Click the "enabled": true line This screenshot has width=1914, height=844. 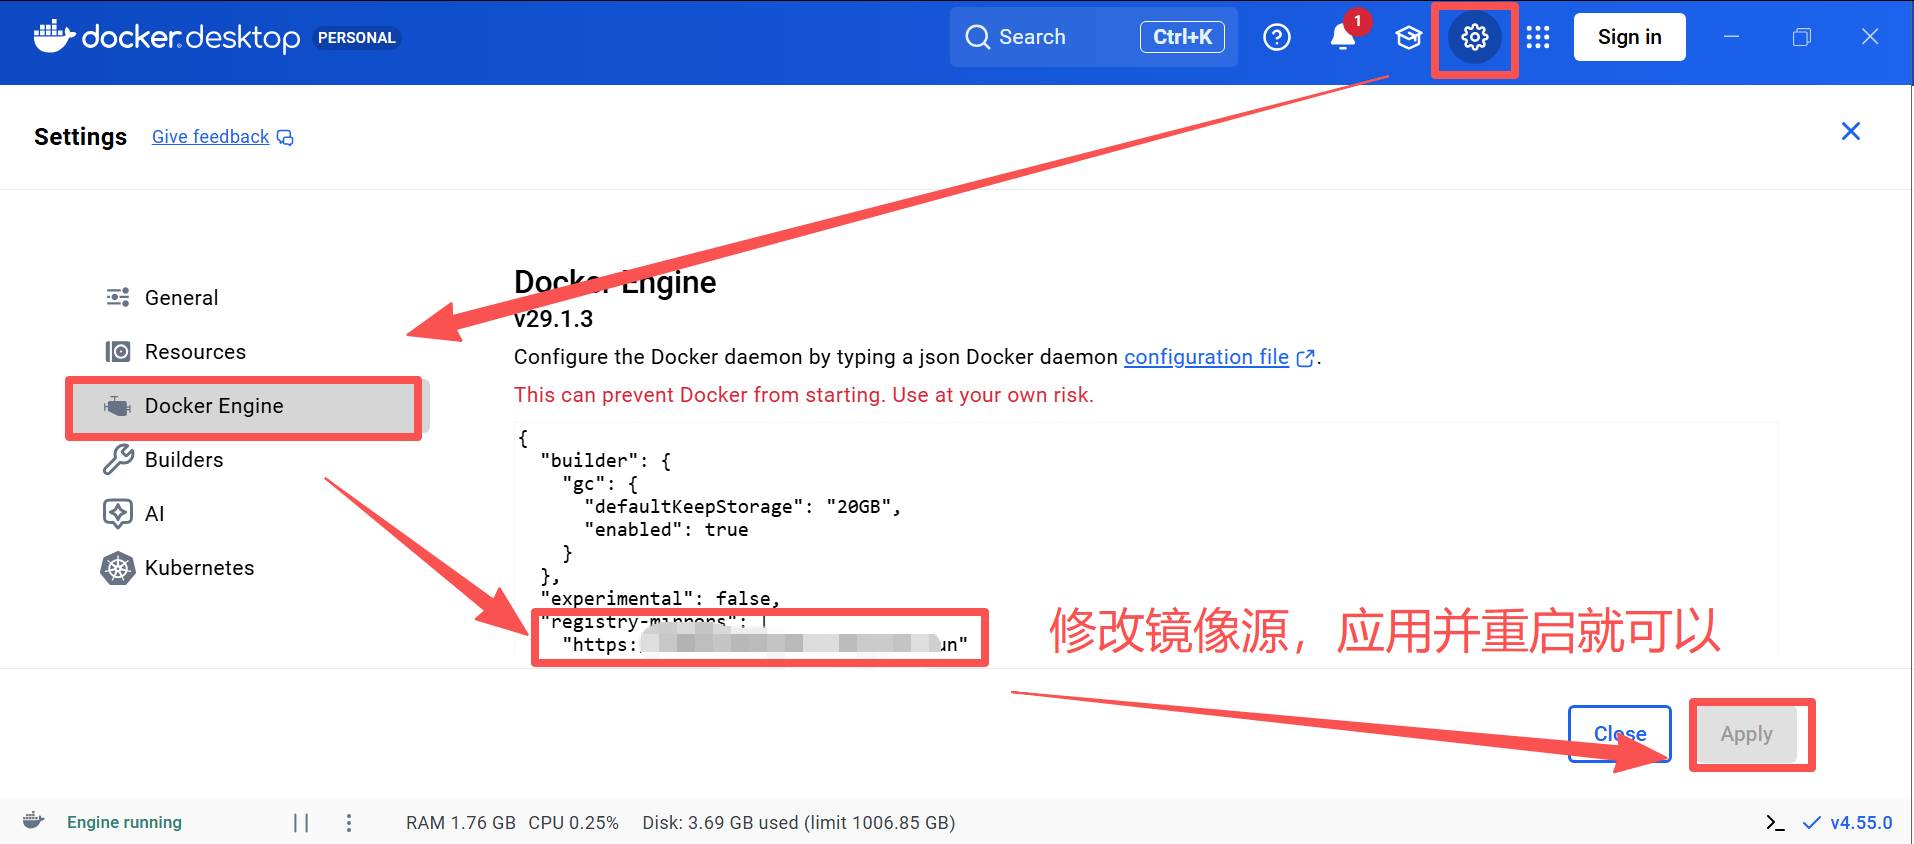tap(666, 530)
